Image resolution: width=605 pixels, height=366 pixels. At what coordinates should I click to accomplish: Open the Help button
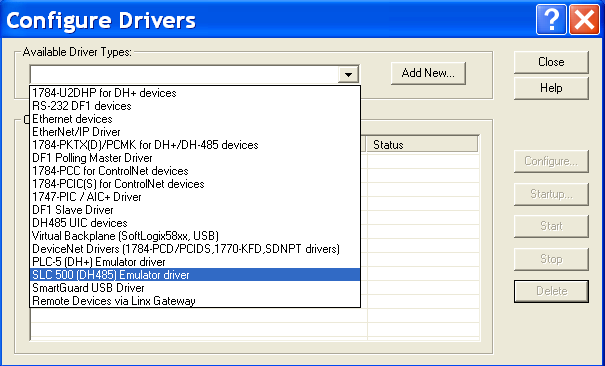click(x=551, y=88)
